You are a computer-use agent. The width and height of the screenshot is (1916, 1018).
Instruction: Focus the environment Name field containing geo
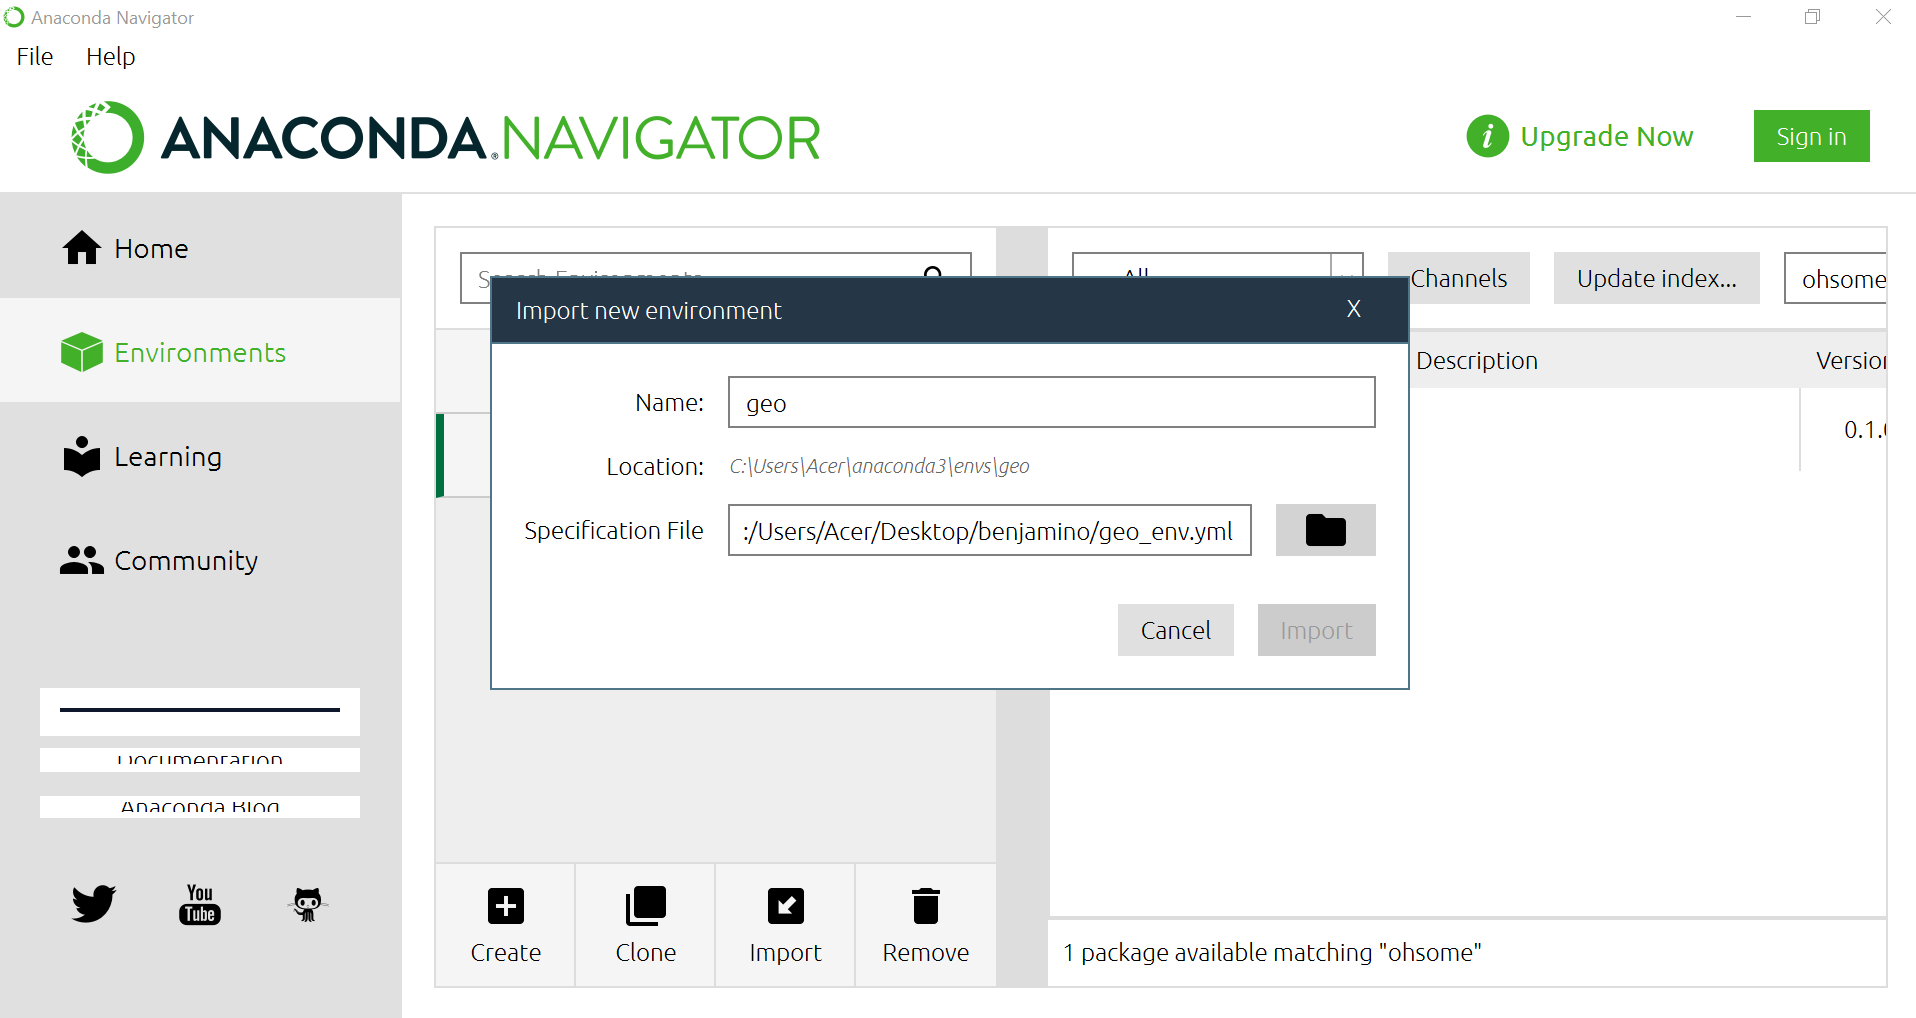(1052, 402)
